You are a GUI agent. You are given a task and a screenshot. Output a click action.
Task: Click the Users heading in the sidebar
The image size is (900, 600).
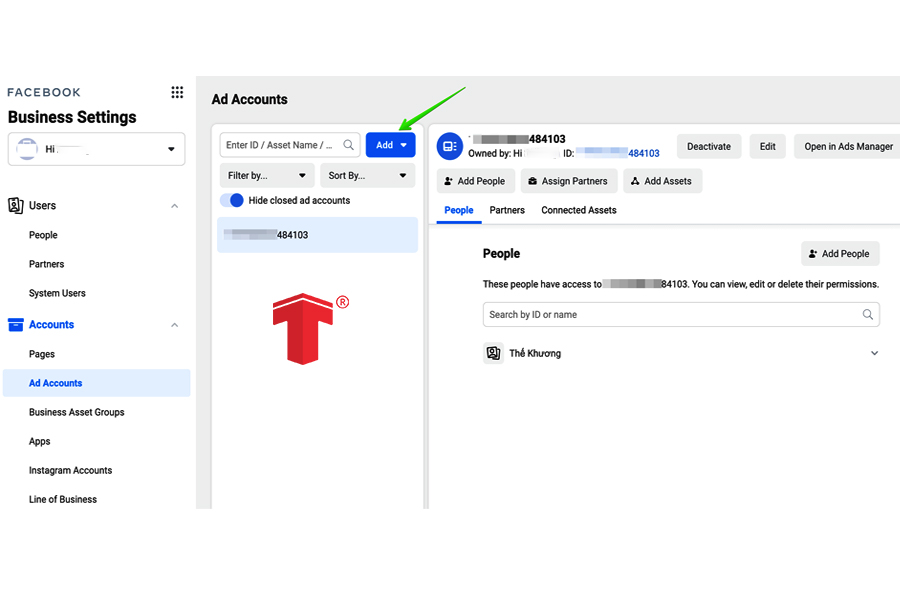pos(42,206)
